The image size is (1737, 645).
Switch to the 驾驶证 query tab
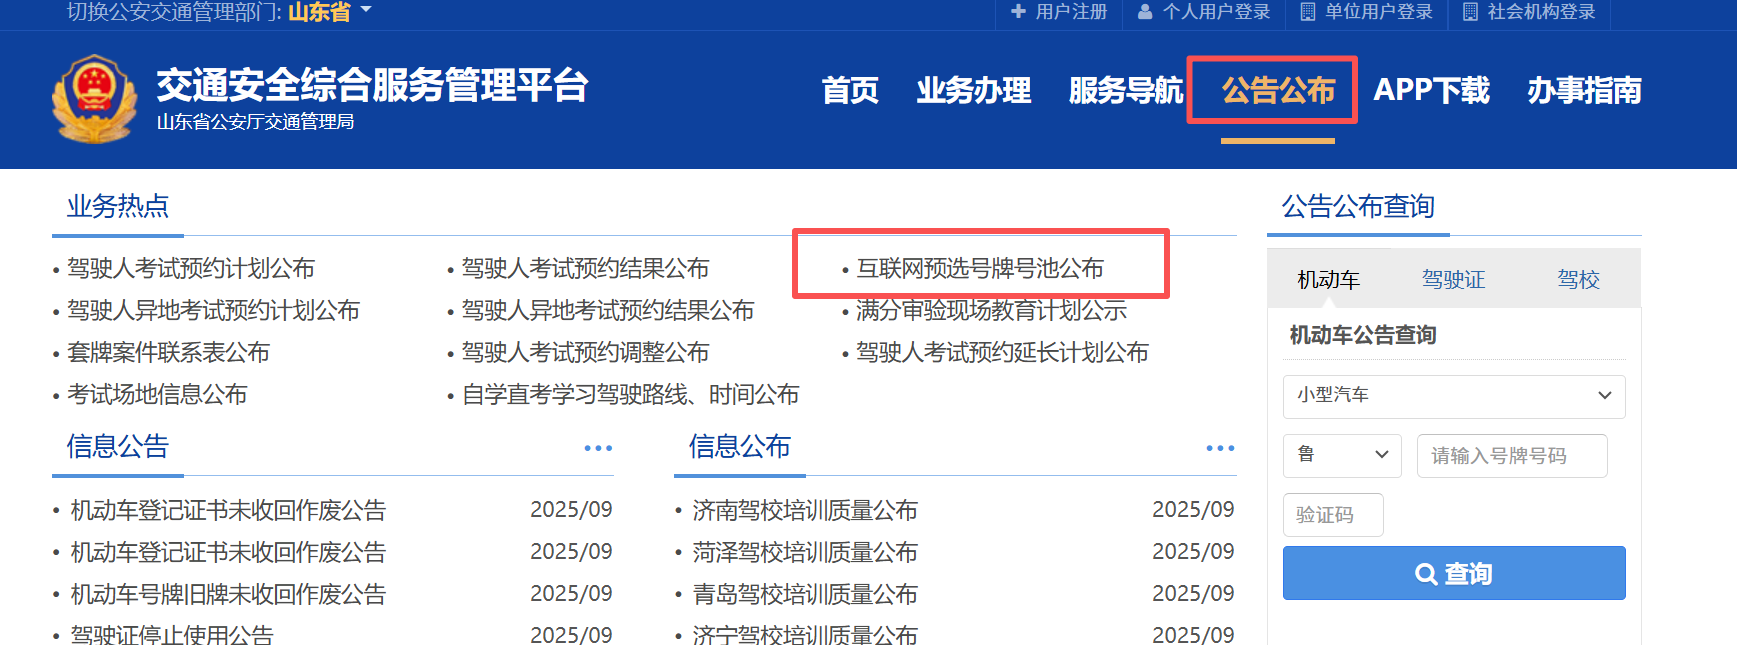[1453, 280]
